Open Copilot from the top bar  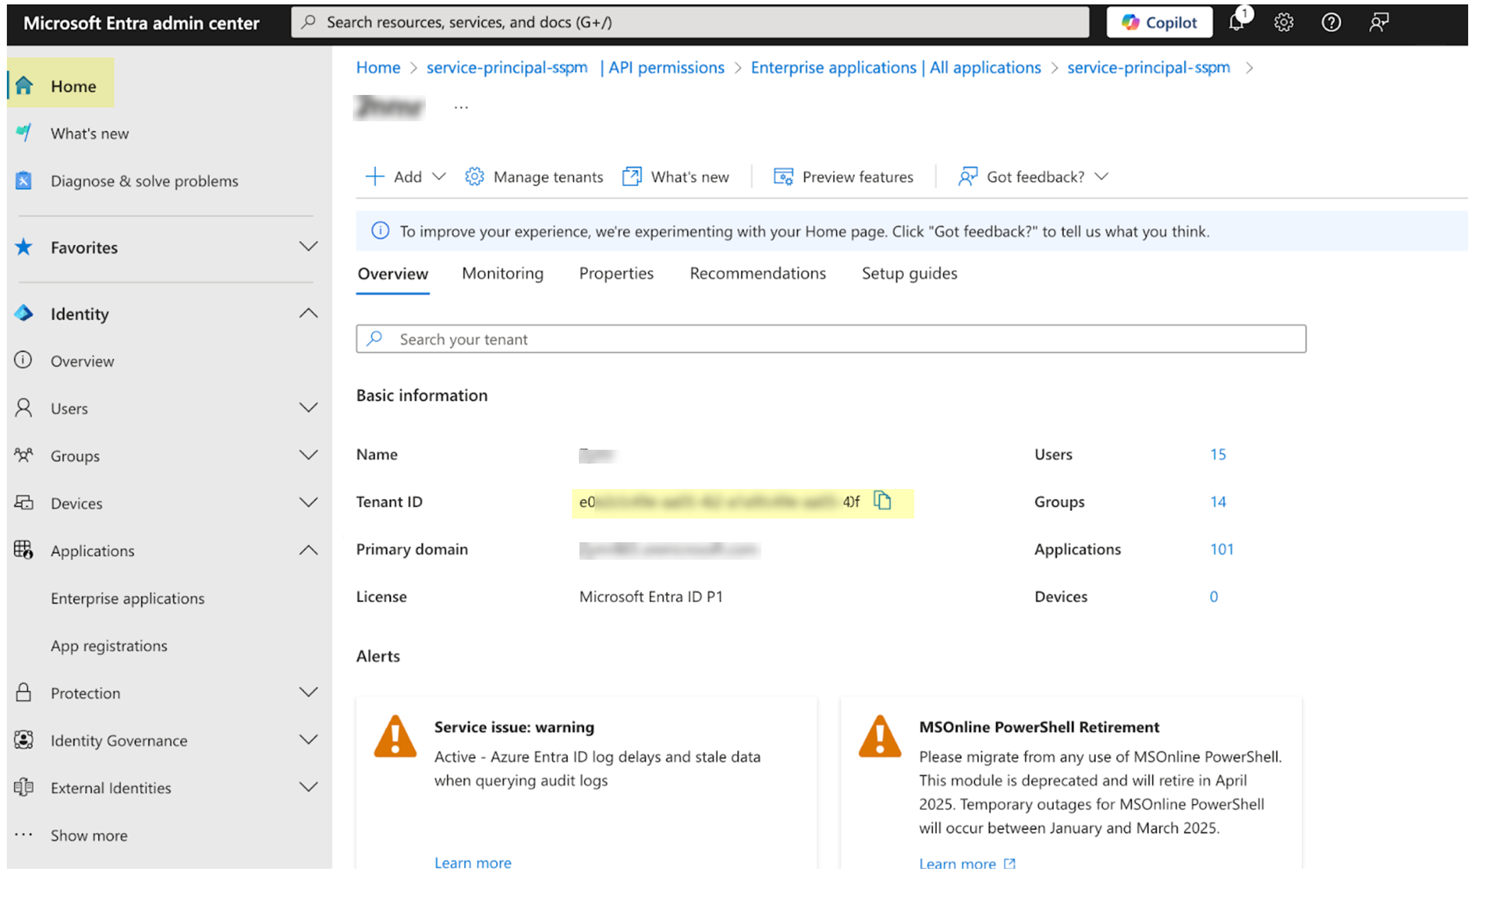click(x=1159, y=22)
